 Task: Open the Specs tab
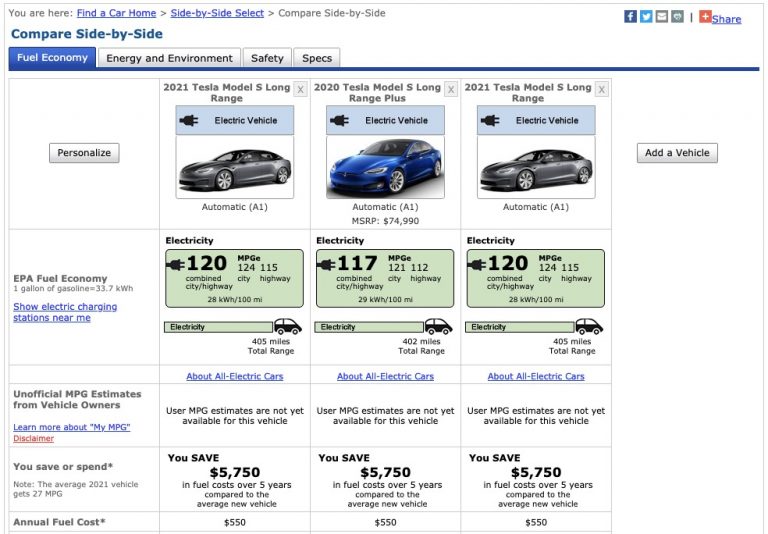click(317, 58)
